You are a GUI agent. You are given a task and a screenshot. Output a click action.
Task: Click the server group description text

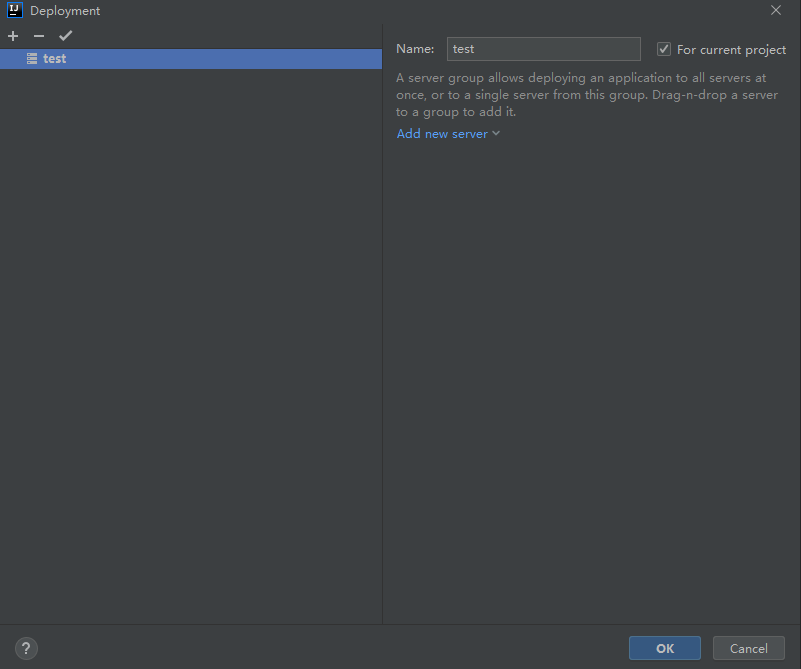[x=587, y=95]
